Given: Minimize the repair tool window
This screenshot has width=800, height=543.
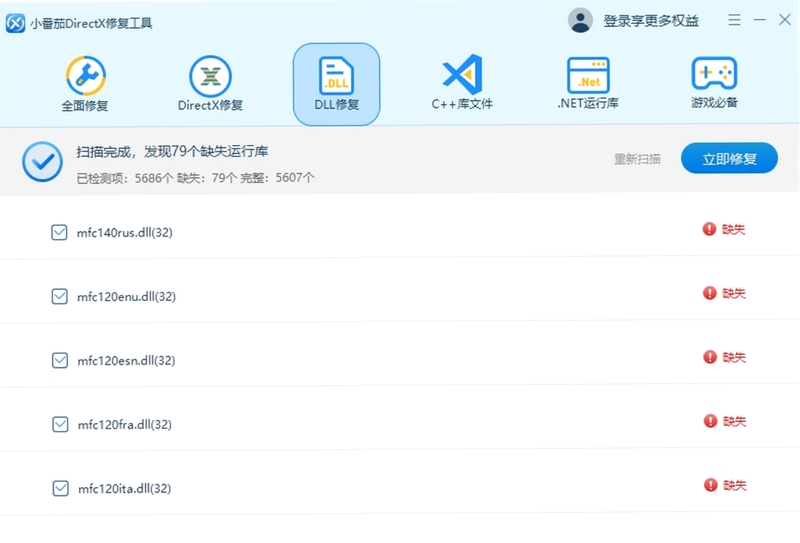Looking at the screenshot, I should pos(760,20).
